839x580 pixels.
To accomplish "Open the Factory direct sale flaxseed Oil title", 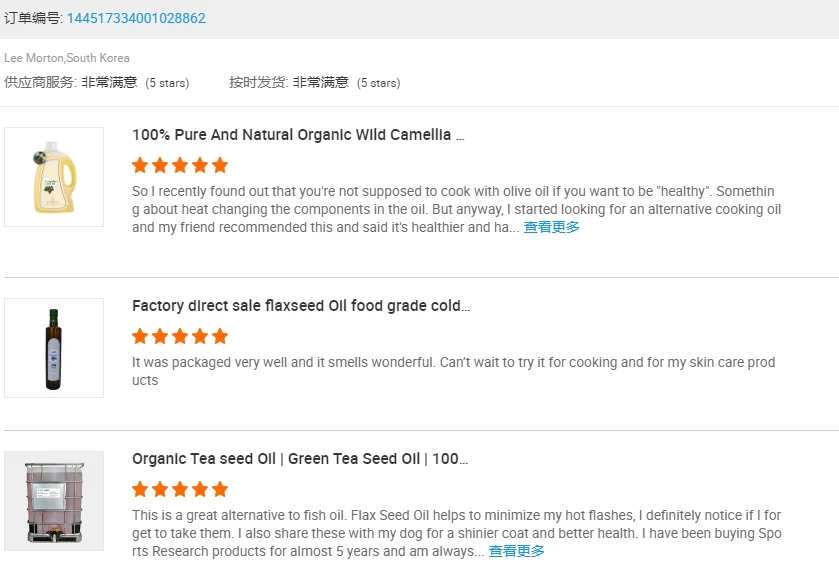I will [301, 306].
